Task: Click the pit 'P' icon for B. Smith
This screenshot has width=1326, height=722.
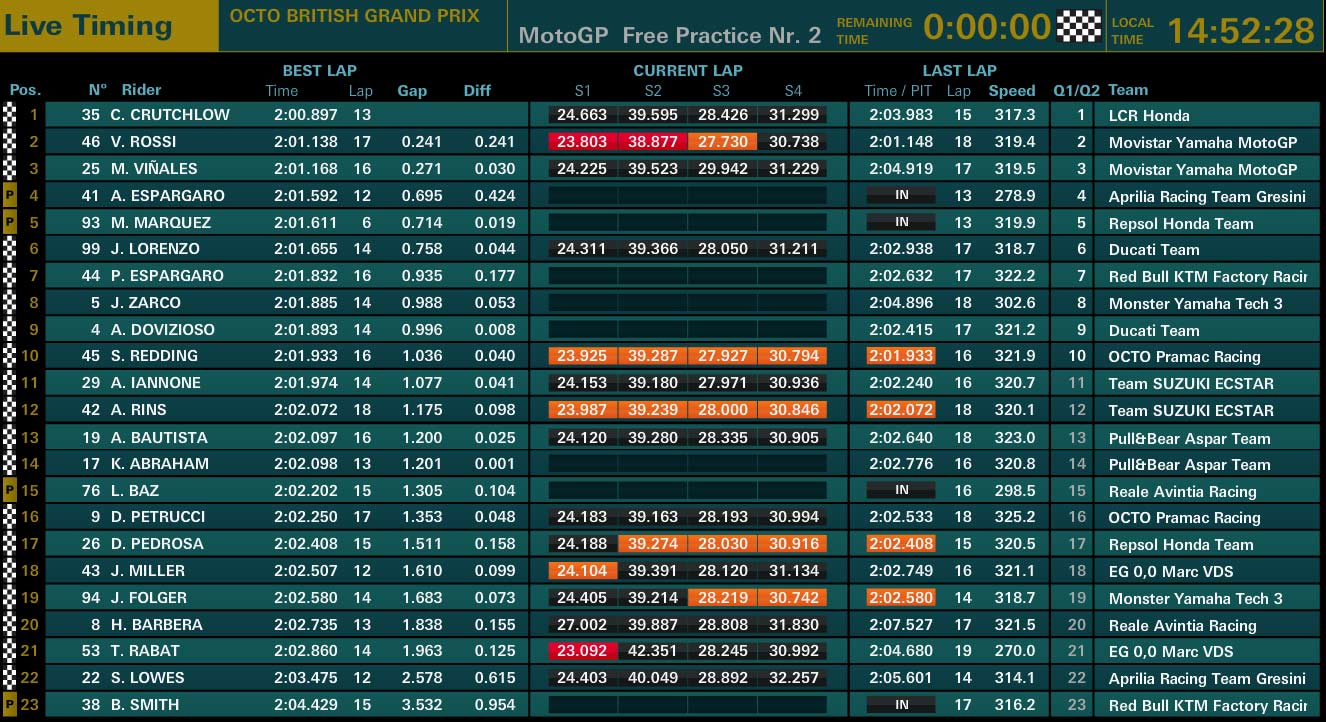Action: coord(10,704)
